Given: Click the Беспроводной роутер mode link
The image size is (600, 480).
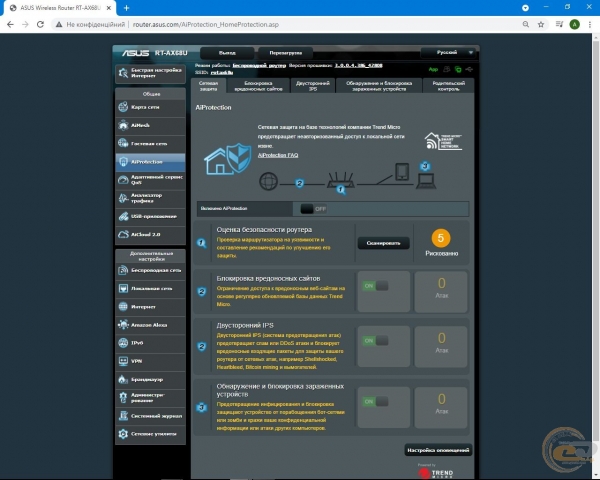Looking at the screenshot, I should pyautogui.click(x=259, y=65).
